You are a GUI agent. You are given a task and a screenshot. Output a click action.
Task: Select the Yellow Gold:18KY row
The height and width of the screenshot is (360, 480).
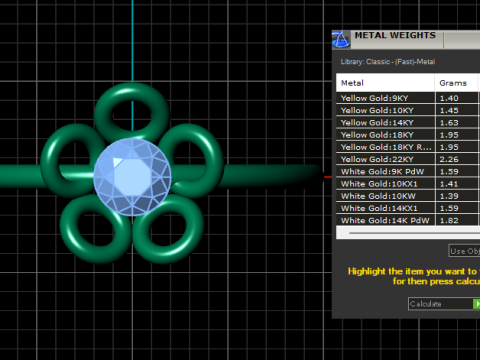tap(408, 135)
